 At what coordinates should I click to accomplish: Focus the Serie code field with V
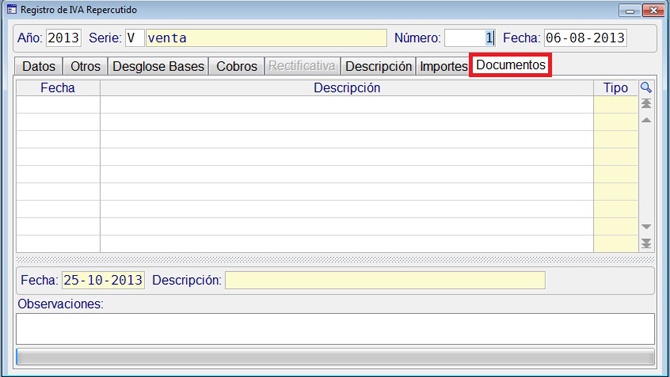click(135, 38)
